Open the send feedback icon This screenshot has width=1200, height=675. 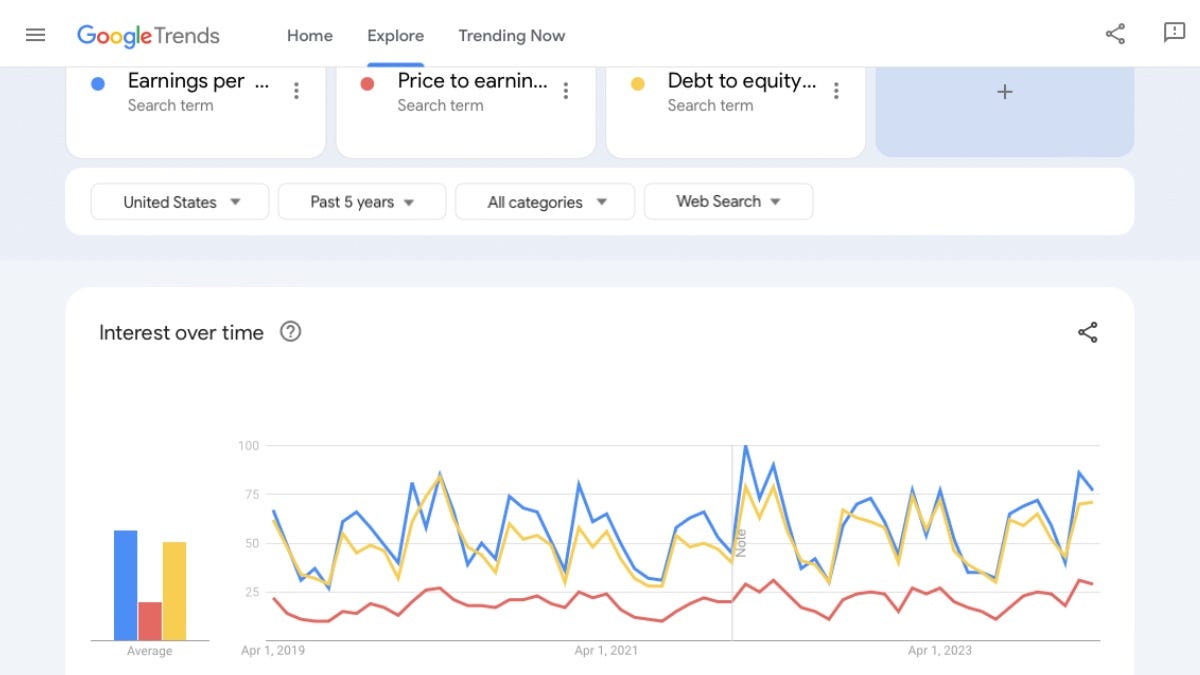coord(1174,33)
